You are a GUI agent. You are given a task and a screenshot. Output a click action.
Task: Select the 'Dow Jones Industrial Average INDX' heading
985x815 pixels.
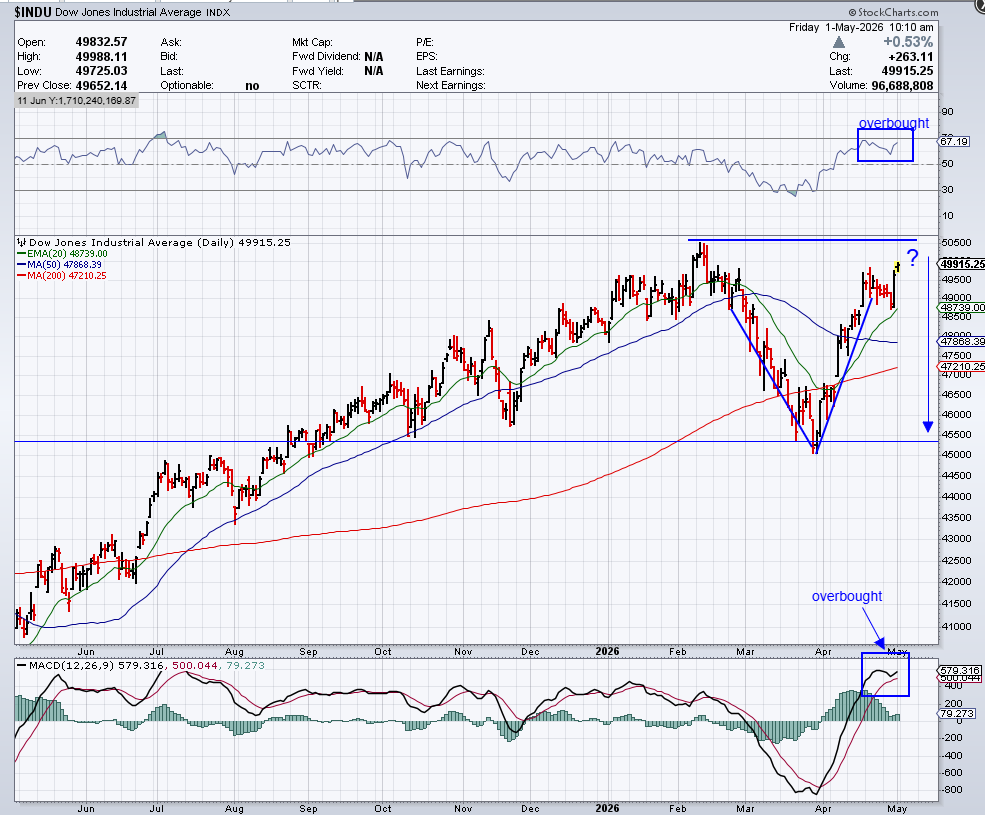point(143,12)
